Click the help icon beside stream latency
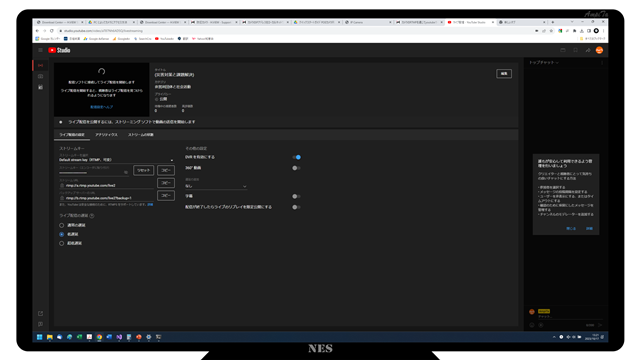 92,216
